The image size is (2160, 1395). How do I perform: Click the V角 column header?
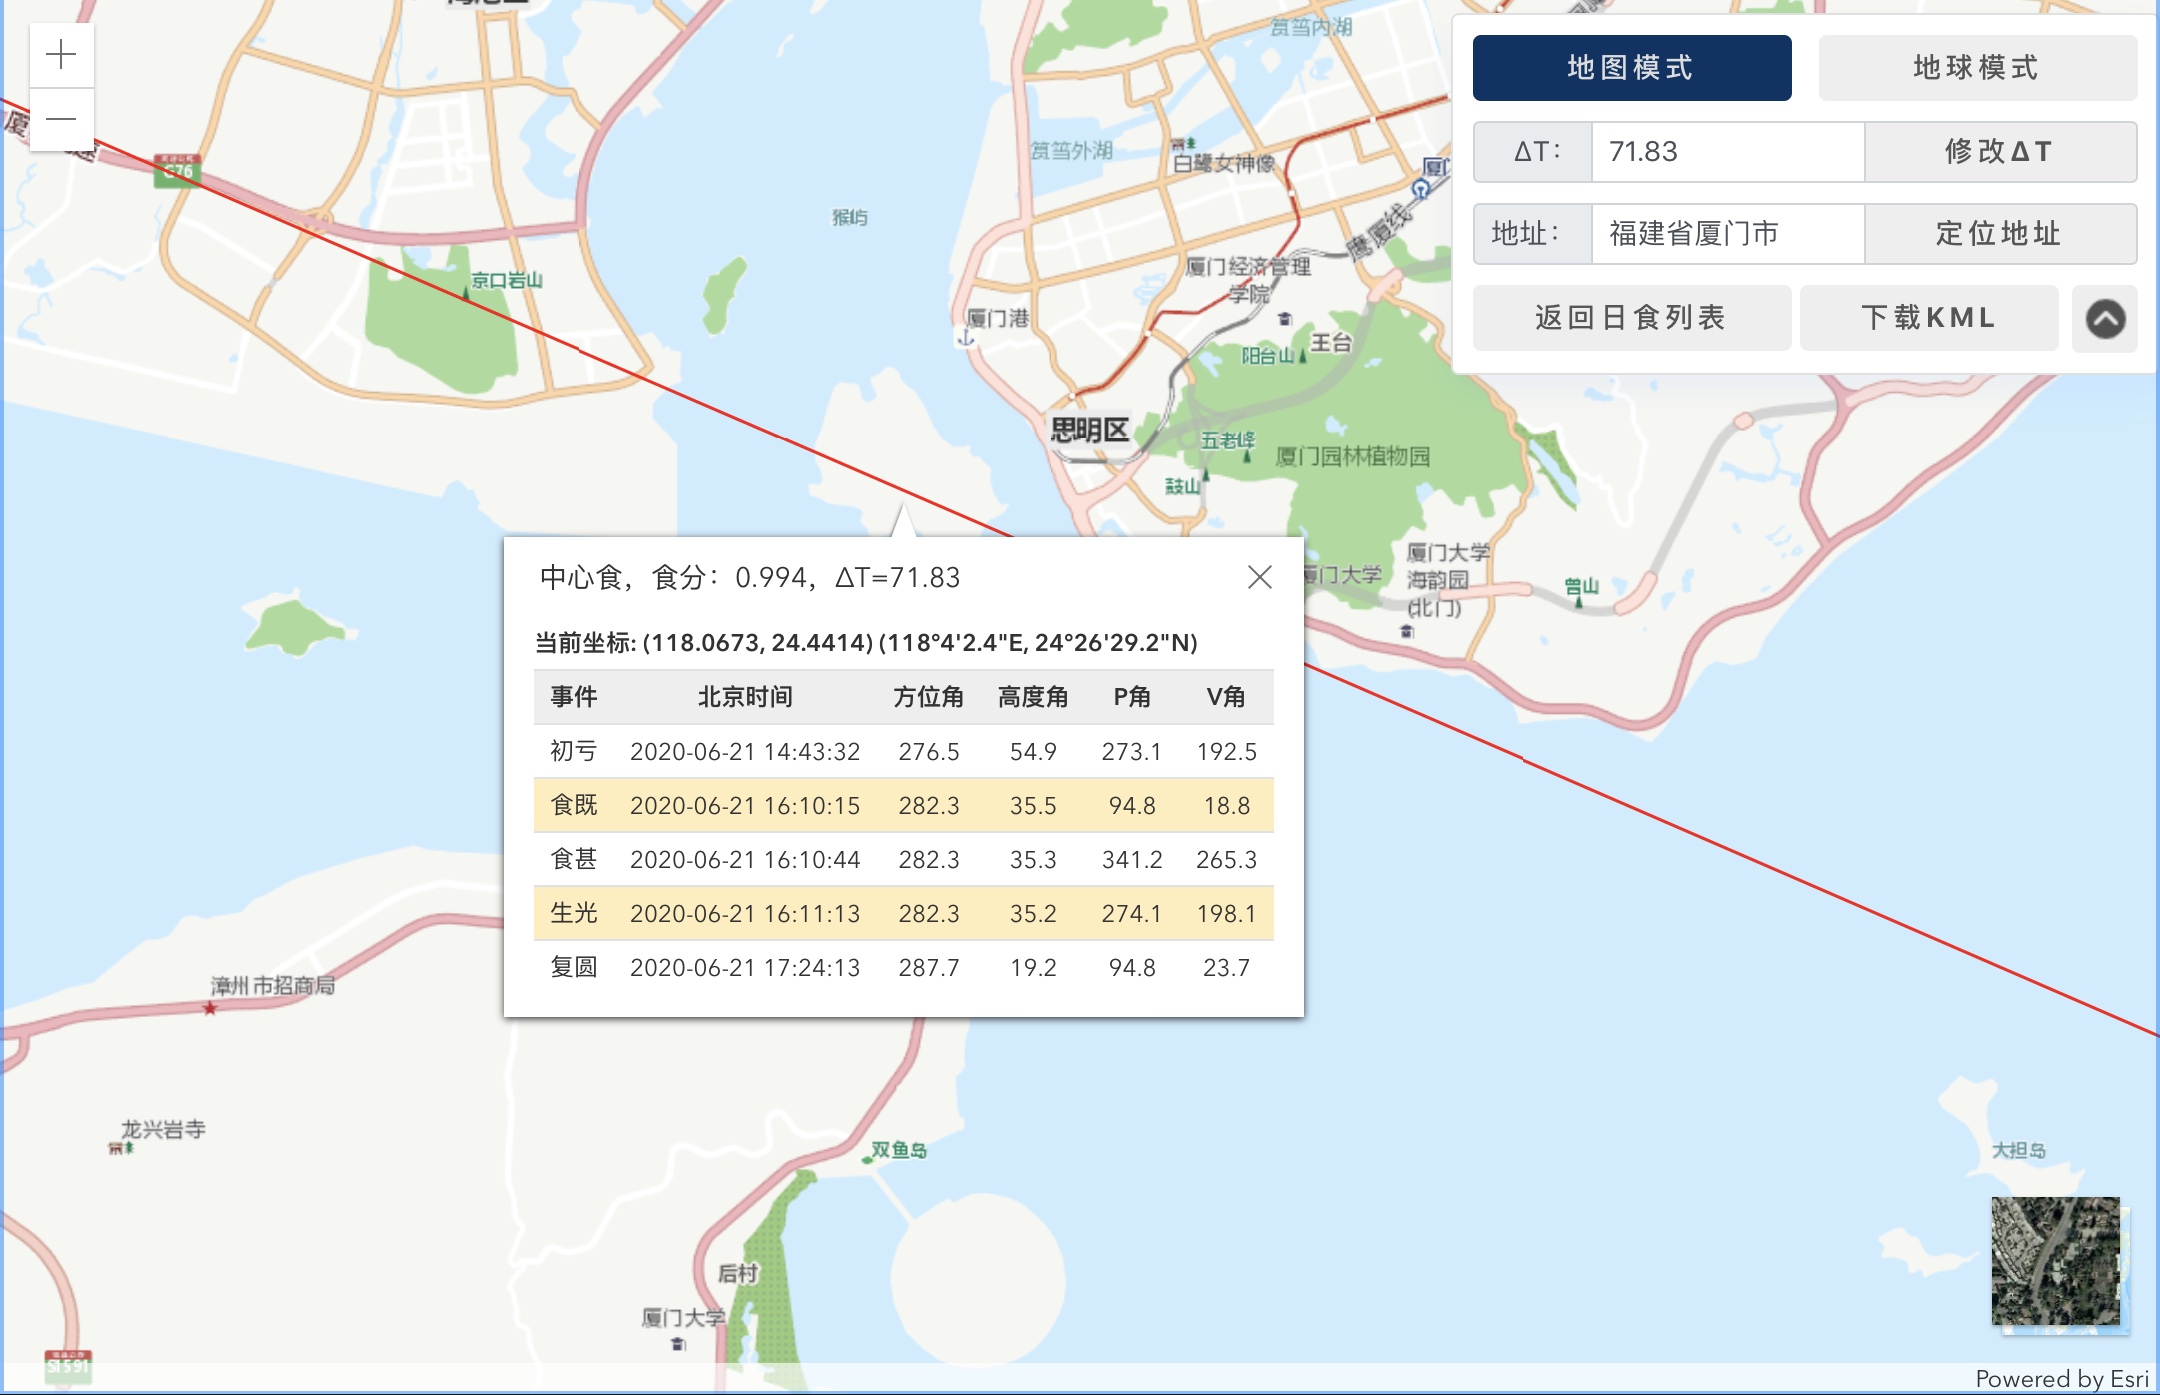pos(1226,697)
